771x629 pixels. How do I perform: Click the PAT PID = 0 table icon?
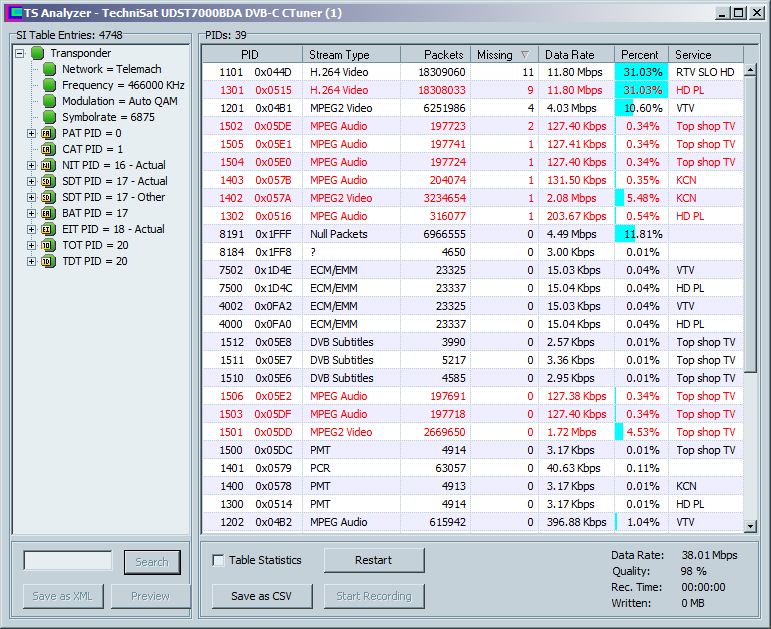[48, 133]
